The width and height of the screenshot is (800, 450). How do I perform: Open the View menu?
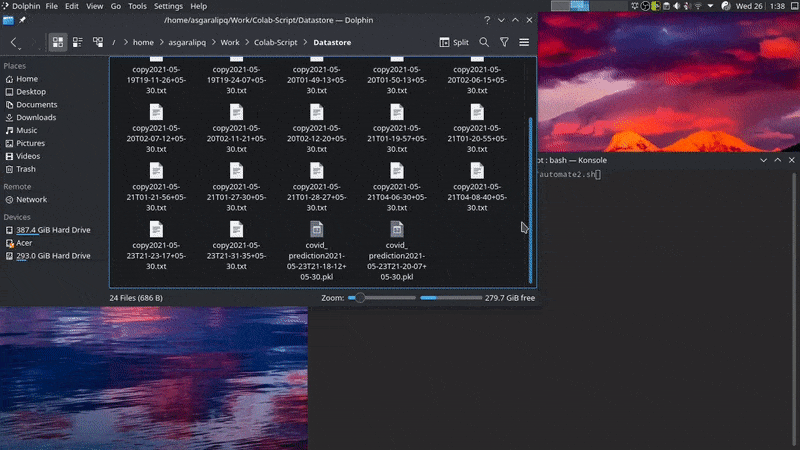pos(94,6)
